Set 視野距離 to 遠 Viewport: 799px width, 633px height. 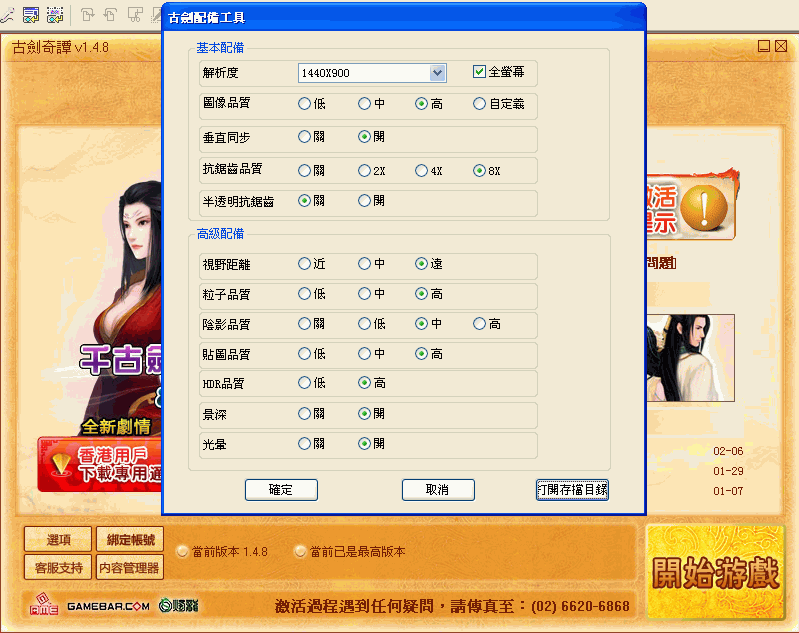tap(421, 263)
